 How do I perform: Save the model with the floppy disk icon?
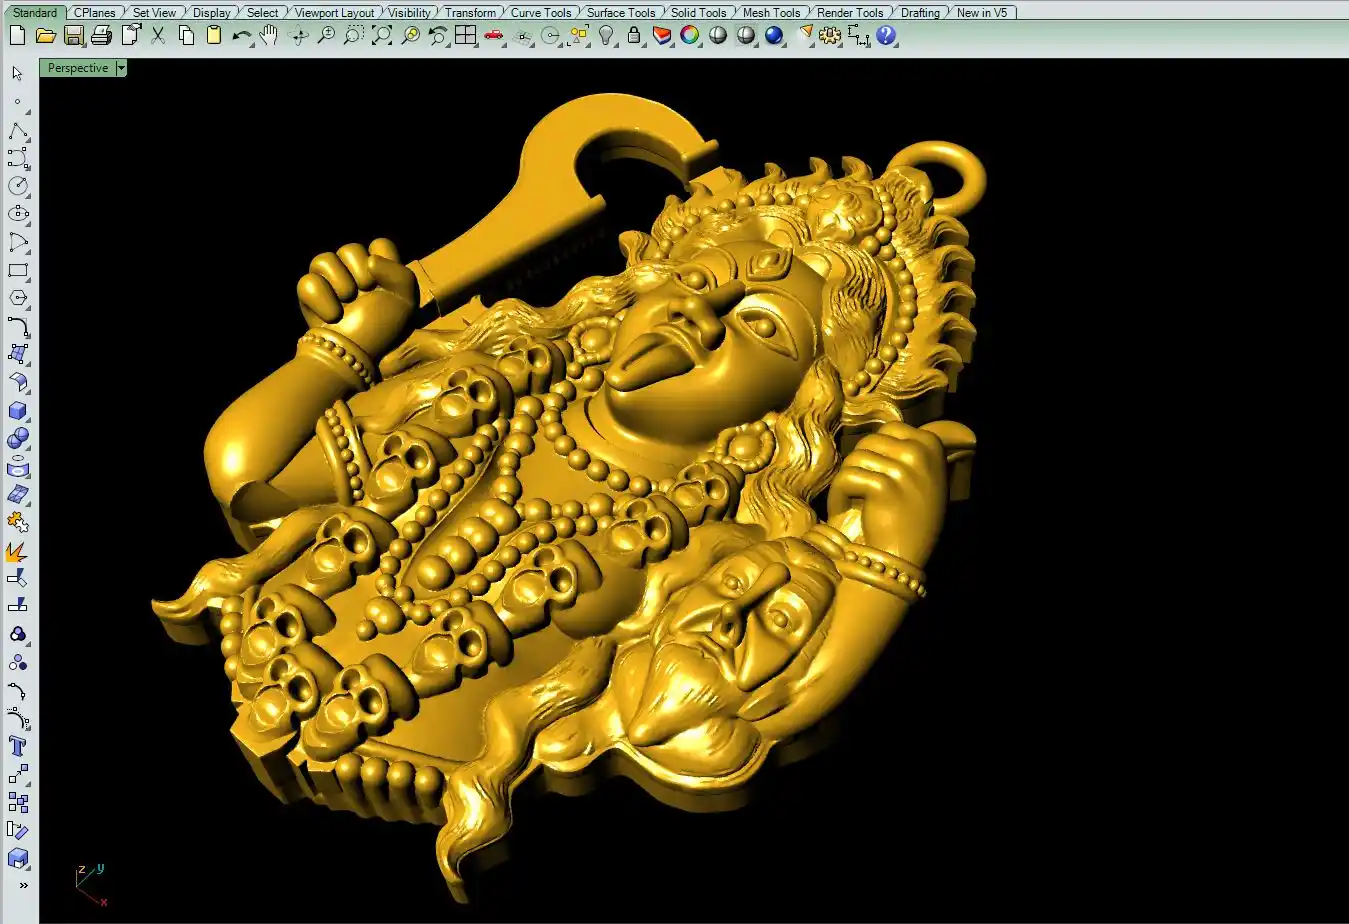(73, 36)
